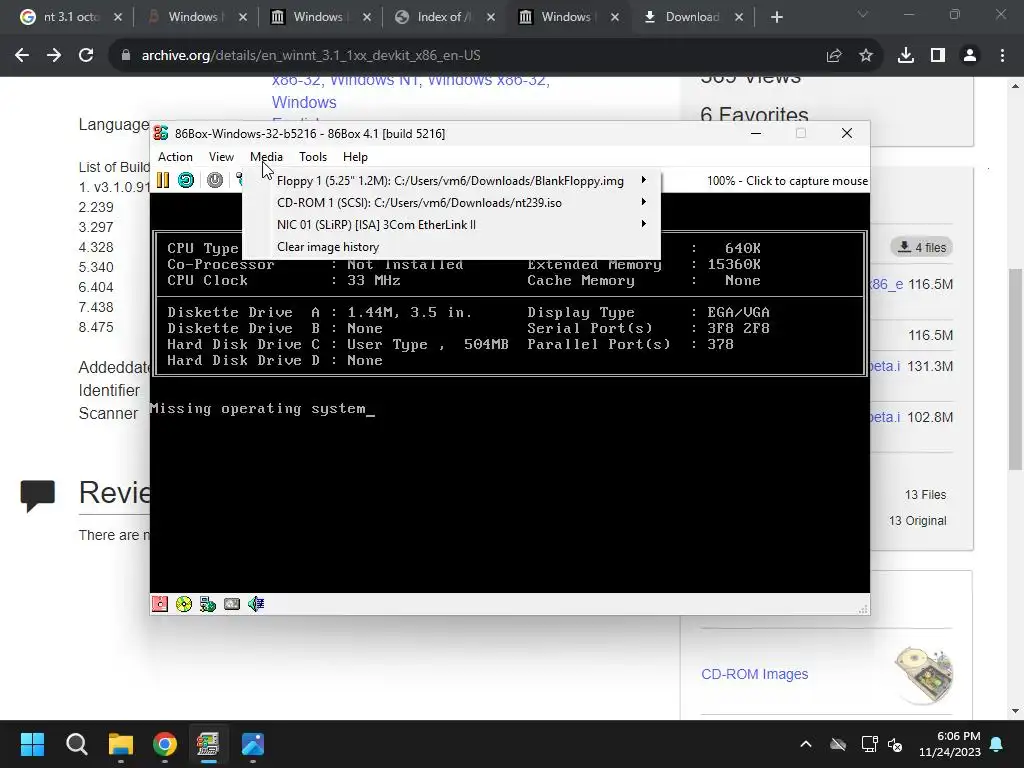Screen dimensions: 1024x768
Task: Select NIC 01 (SLiRP) menu entry
Action: point(451,225)
